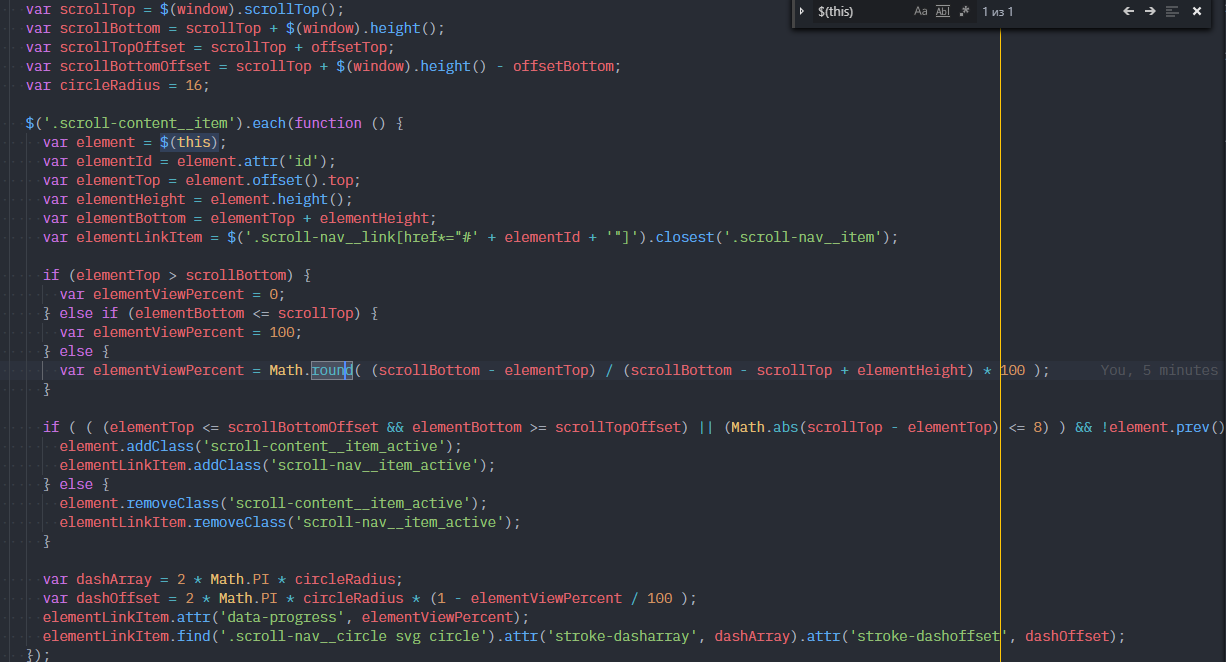Go to next match arrow
The width and height of the screenshot is (1226, 662).
[1150, 11]
